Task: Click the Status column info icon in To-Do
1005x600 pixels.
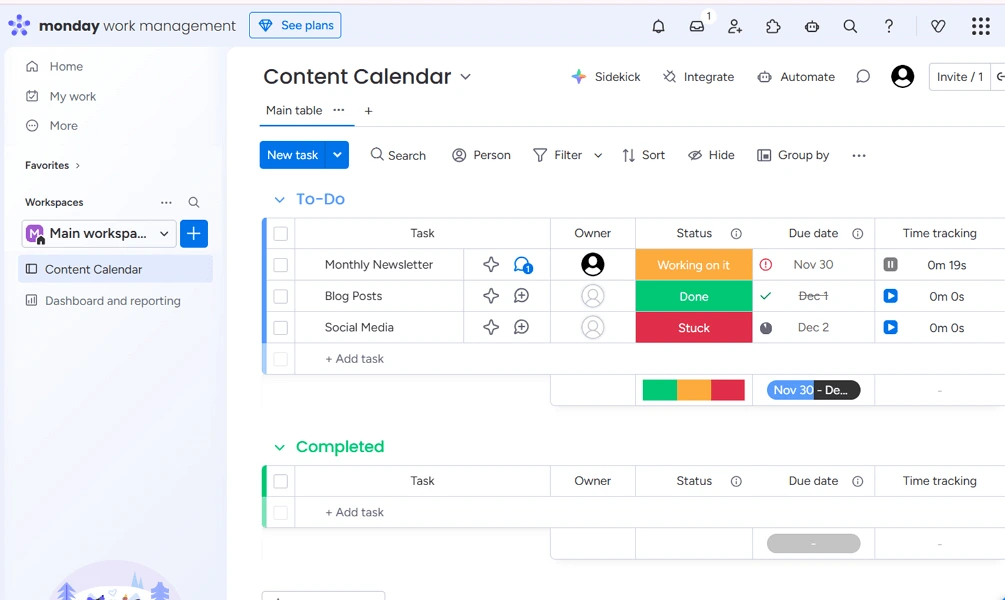Action: point(736,234)
